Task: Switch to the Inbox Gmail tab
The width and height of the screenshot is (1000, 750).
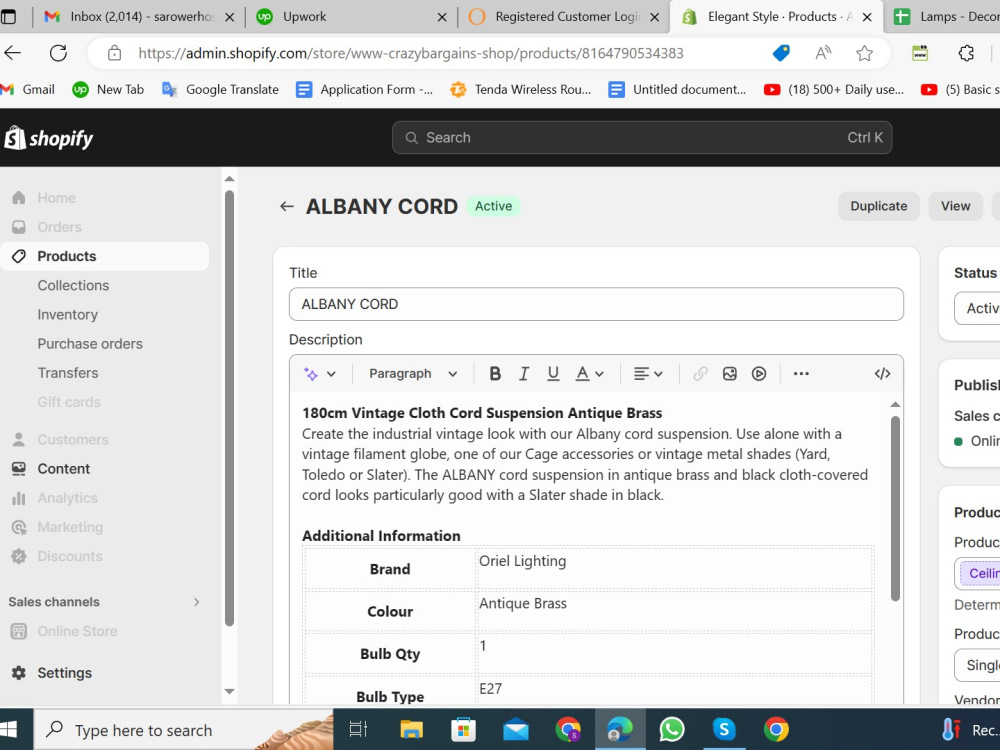Action: (138, 17)
